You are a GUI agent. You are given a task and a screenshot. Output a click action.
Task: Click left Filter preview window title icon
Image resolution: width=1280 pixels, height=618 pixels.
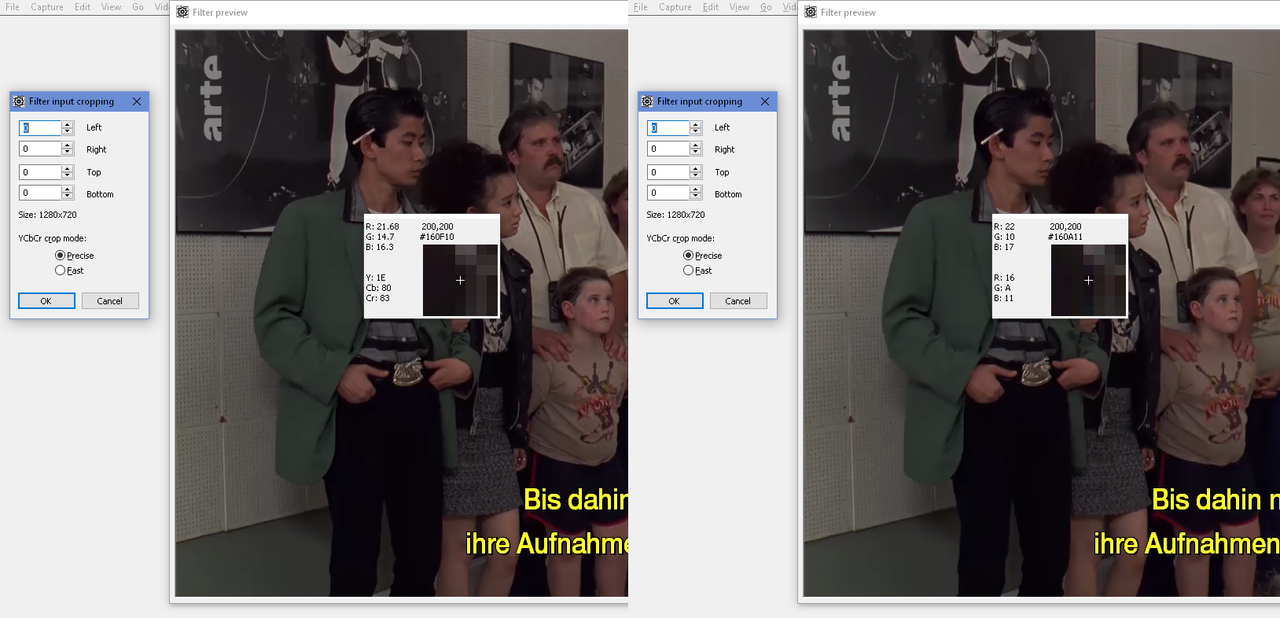click(x=182, y=12)
